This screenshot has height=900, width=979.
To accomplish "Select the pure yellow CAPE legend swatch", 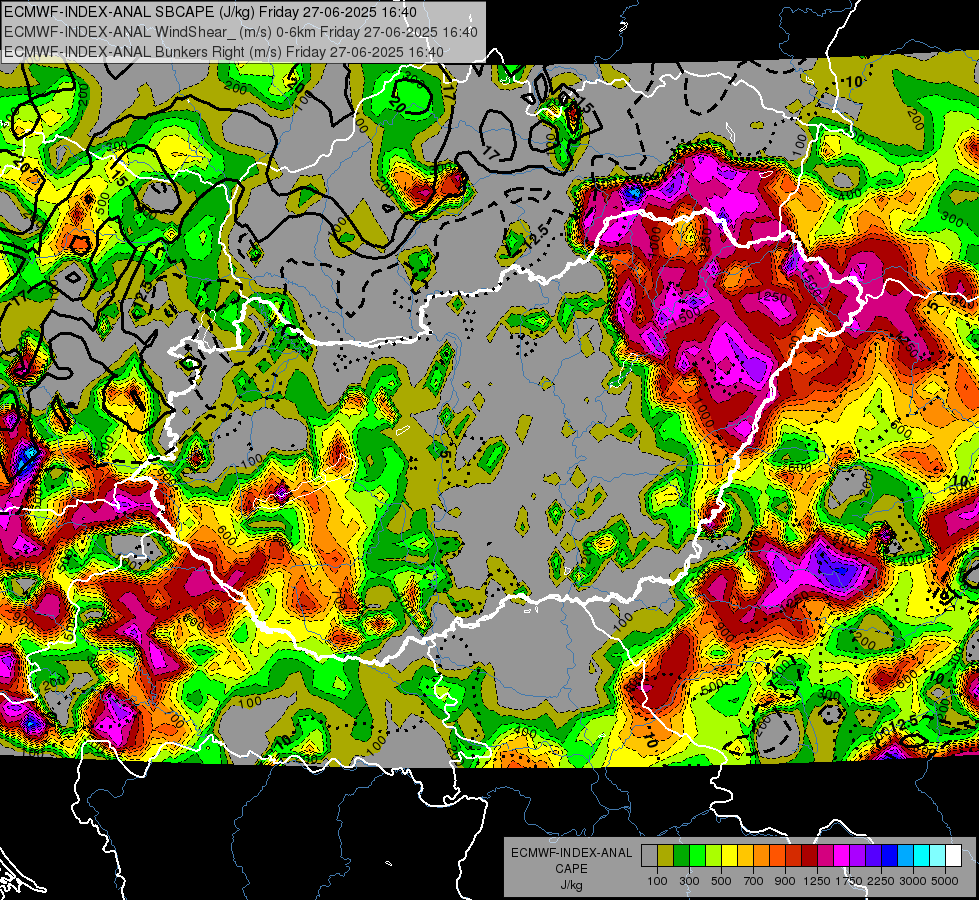I will tap(729, 856).
